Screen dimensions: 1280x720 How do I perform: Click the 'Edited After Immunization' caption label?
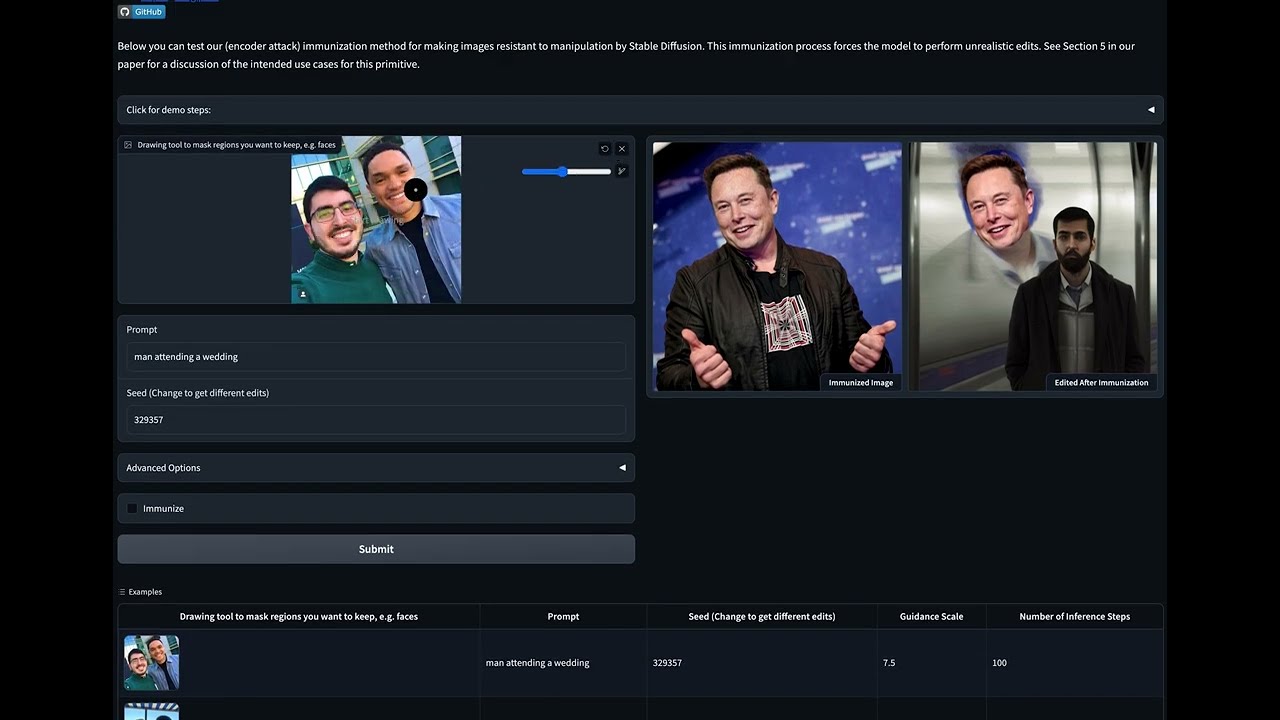pyautogui.click(x=1101, y=382)
